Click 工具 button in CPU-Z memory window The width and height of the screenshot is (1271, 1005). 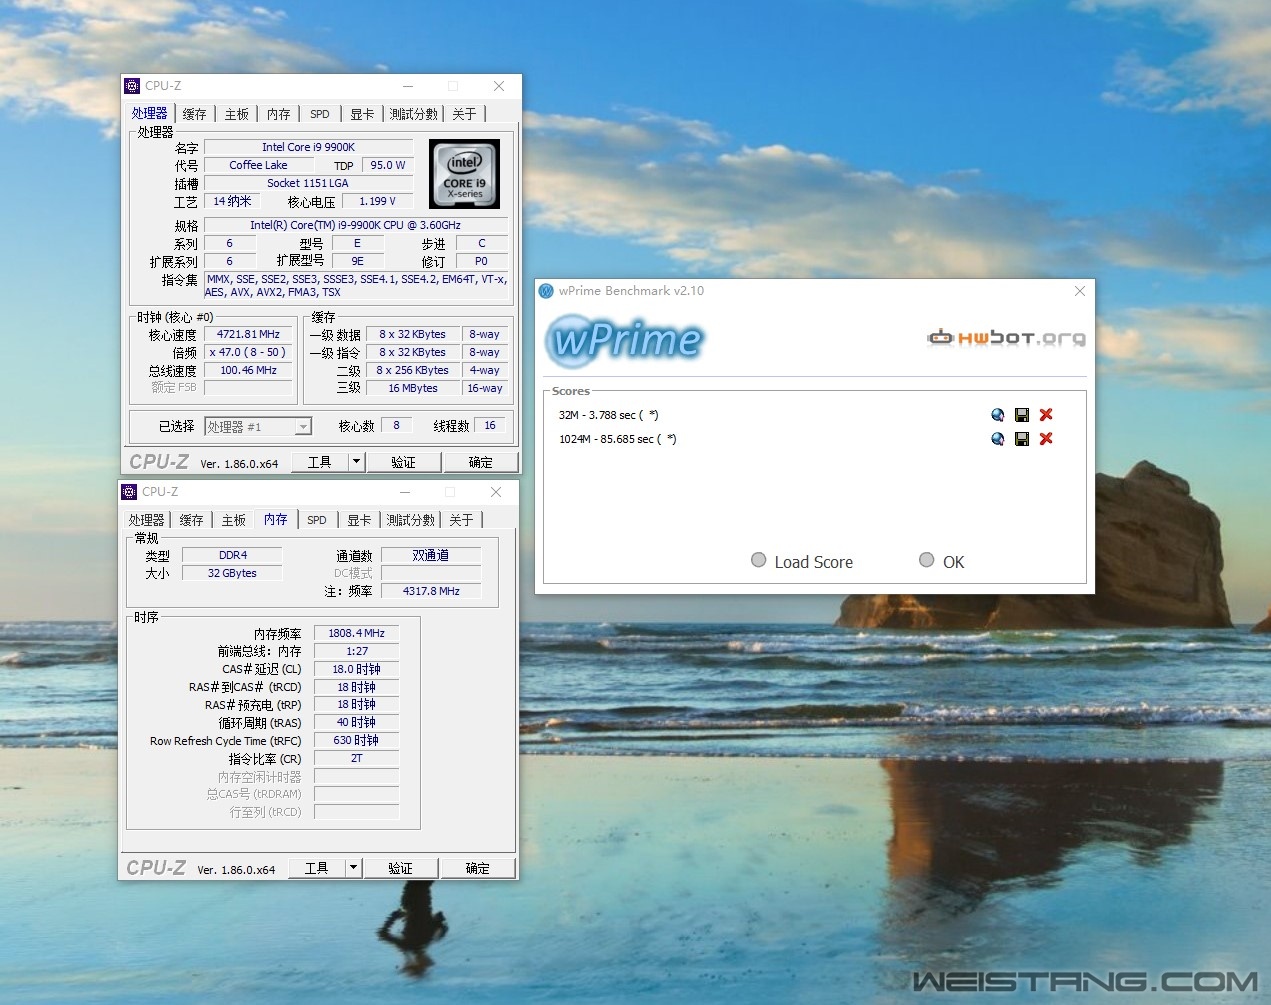(317, 868)
